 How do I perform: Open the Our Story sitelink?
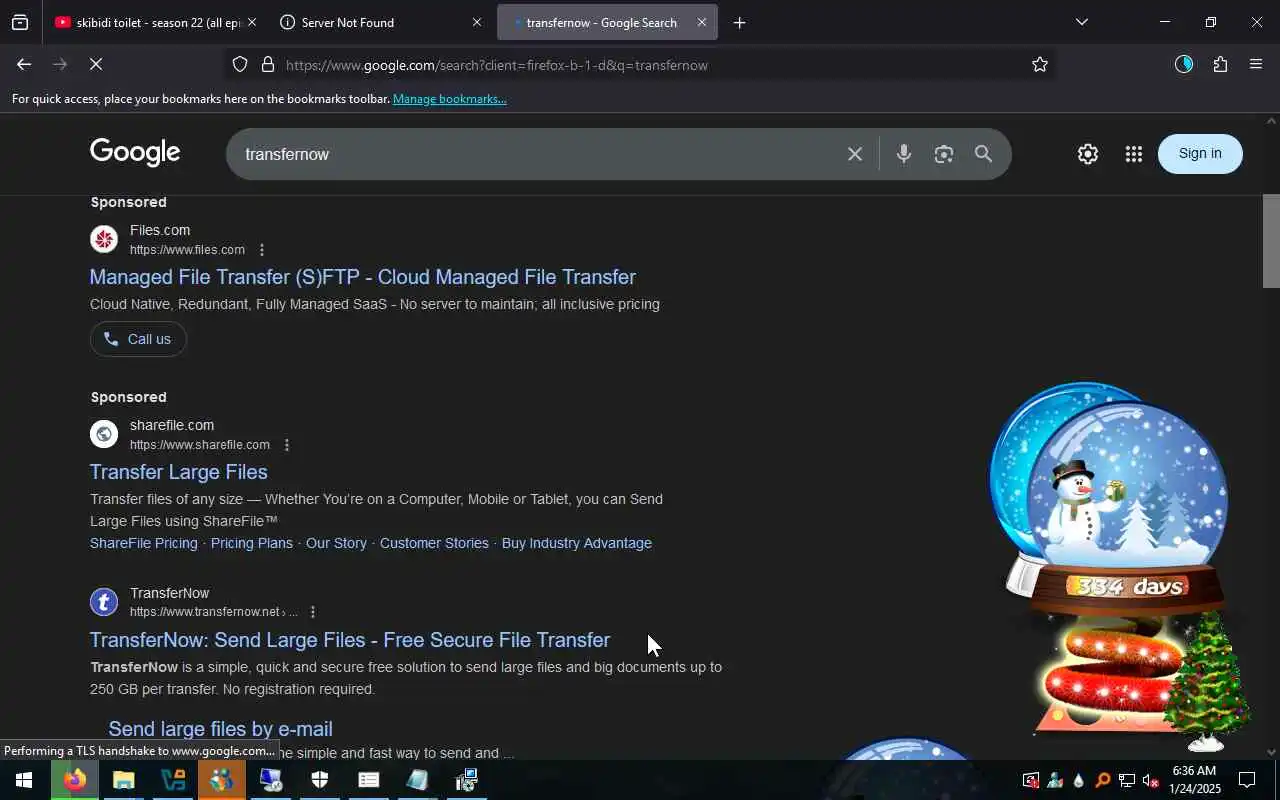pos(336,543)
